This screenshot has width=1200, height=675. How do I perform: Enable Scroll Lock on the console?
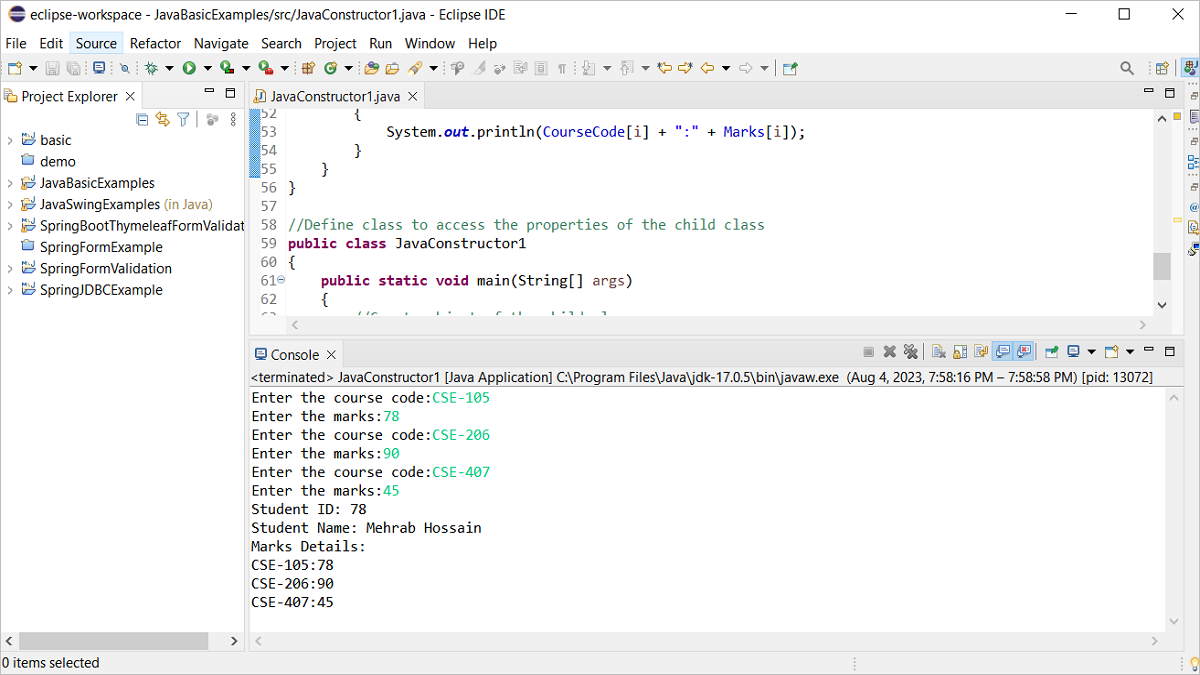pos(959,351)
